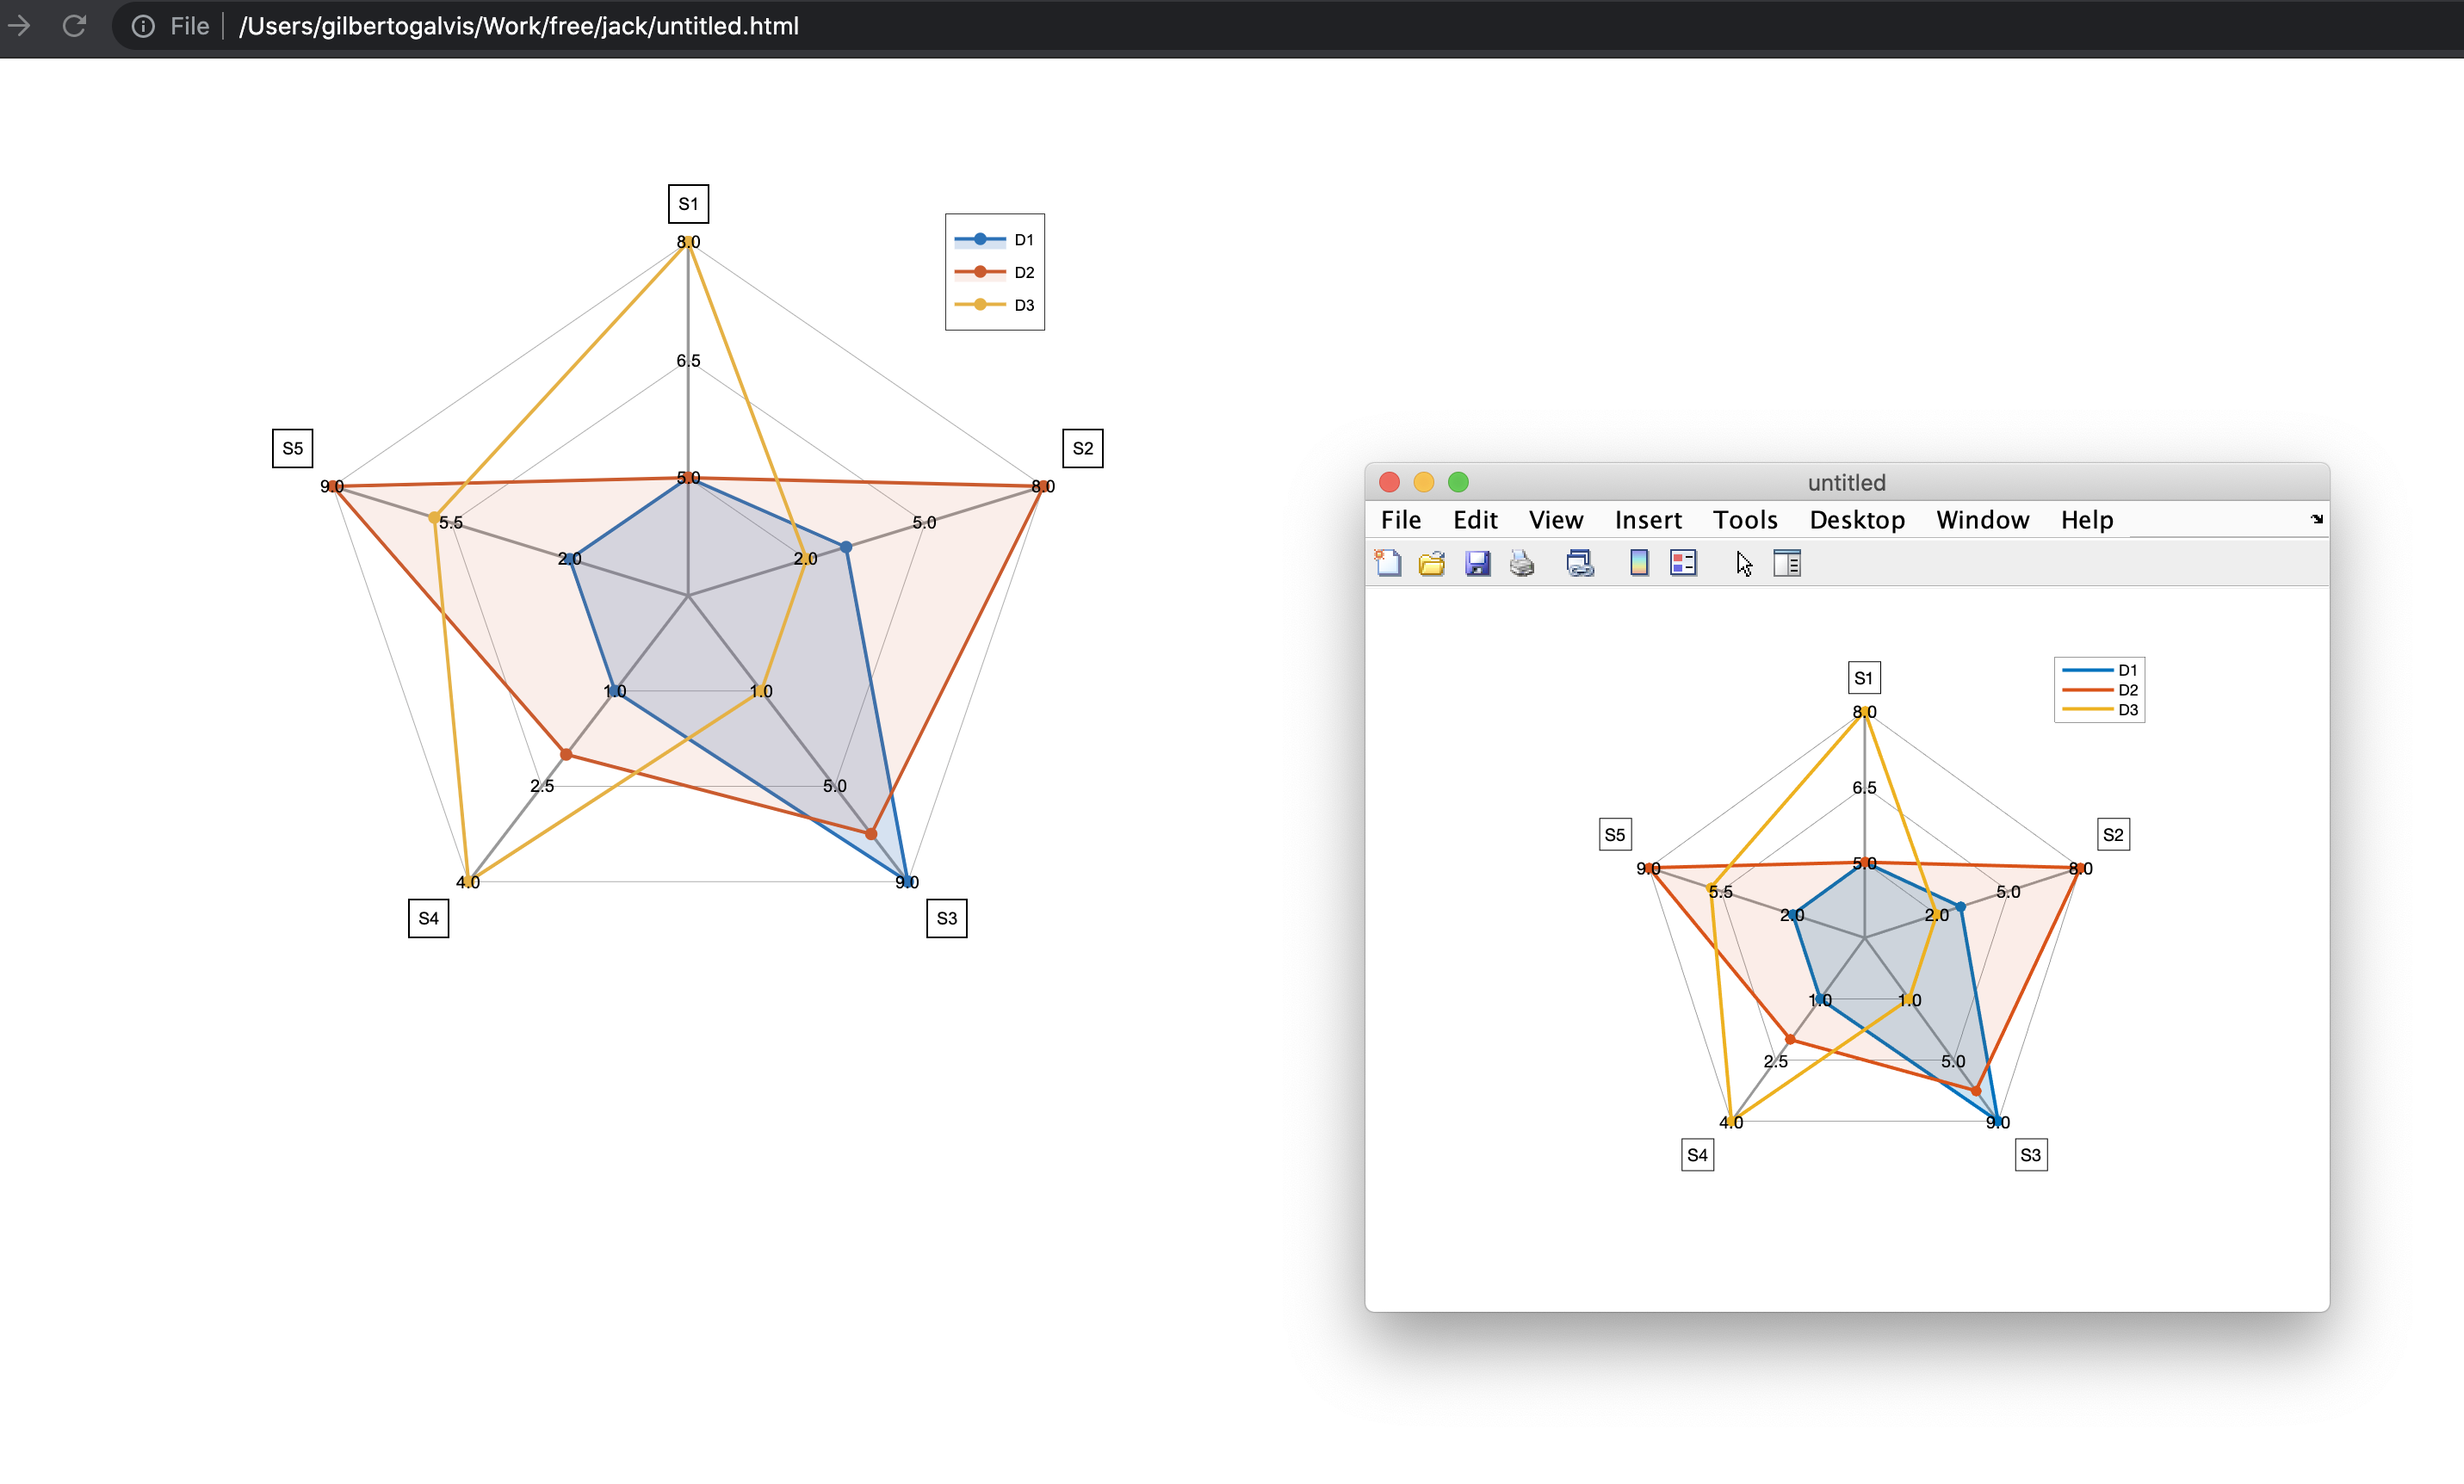This screenshot has width=2464, height=1484.
Task: Open the Desktop menu
Action: [x=1856, y=519]
